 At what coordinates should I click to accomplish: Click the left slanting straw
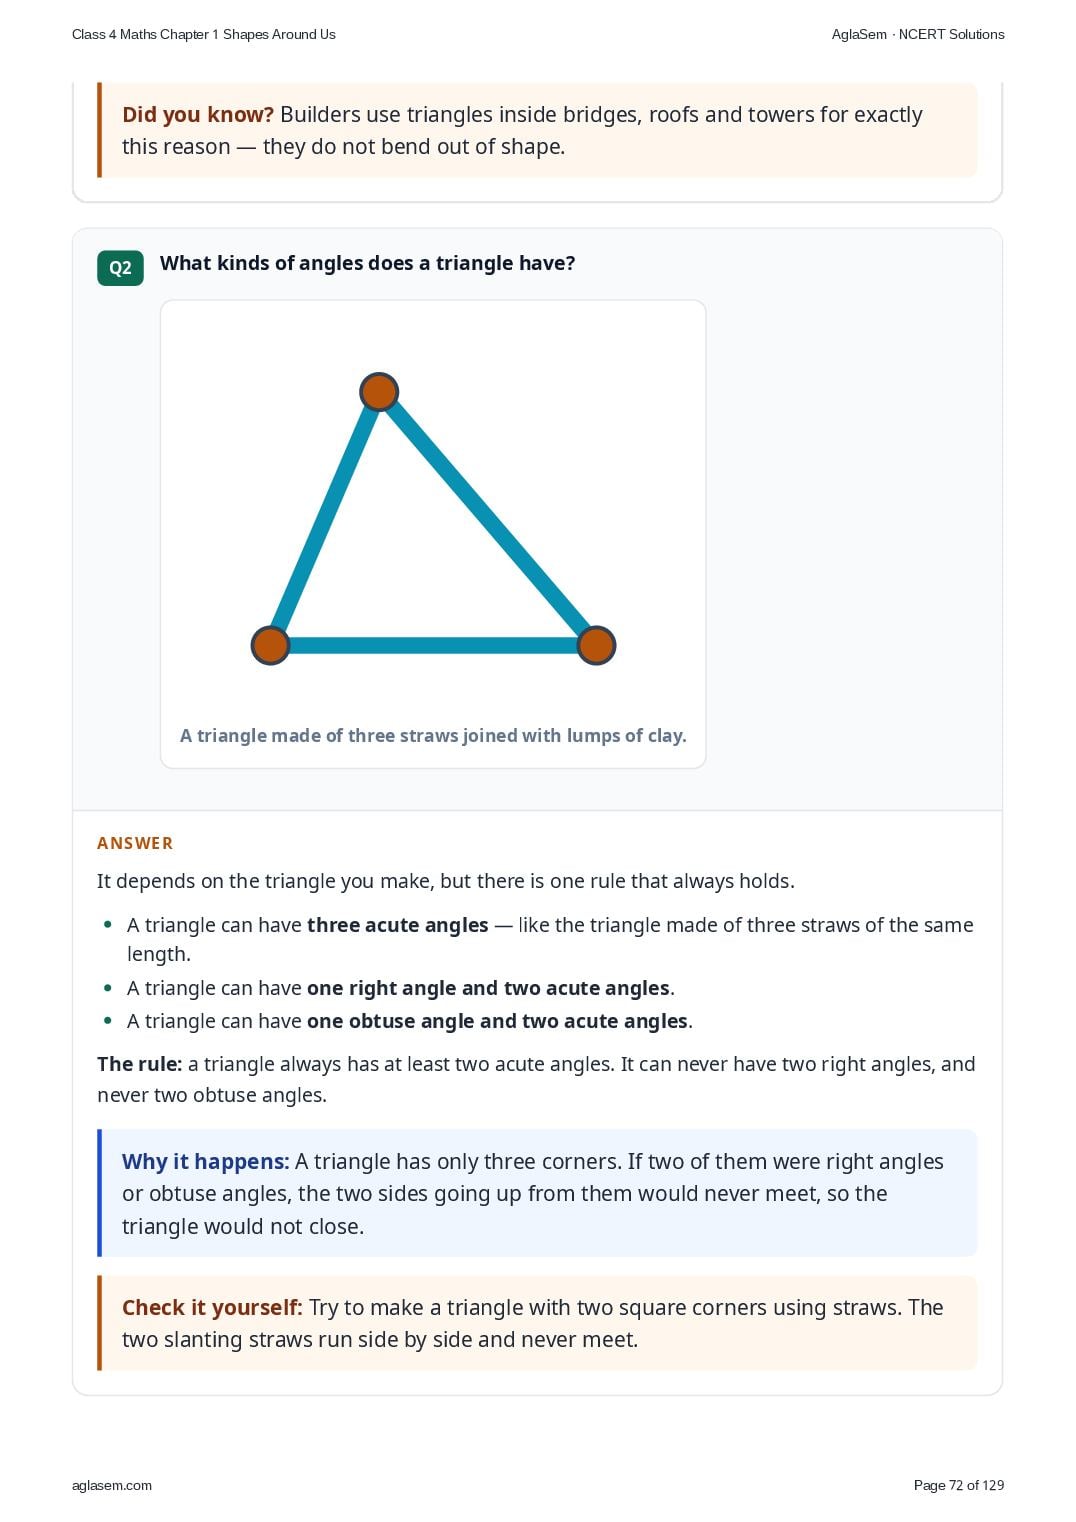tap(324, 518)
